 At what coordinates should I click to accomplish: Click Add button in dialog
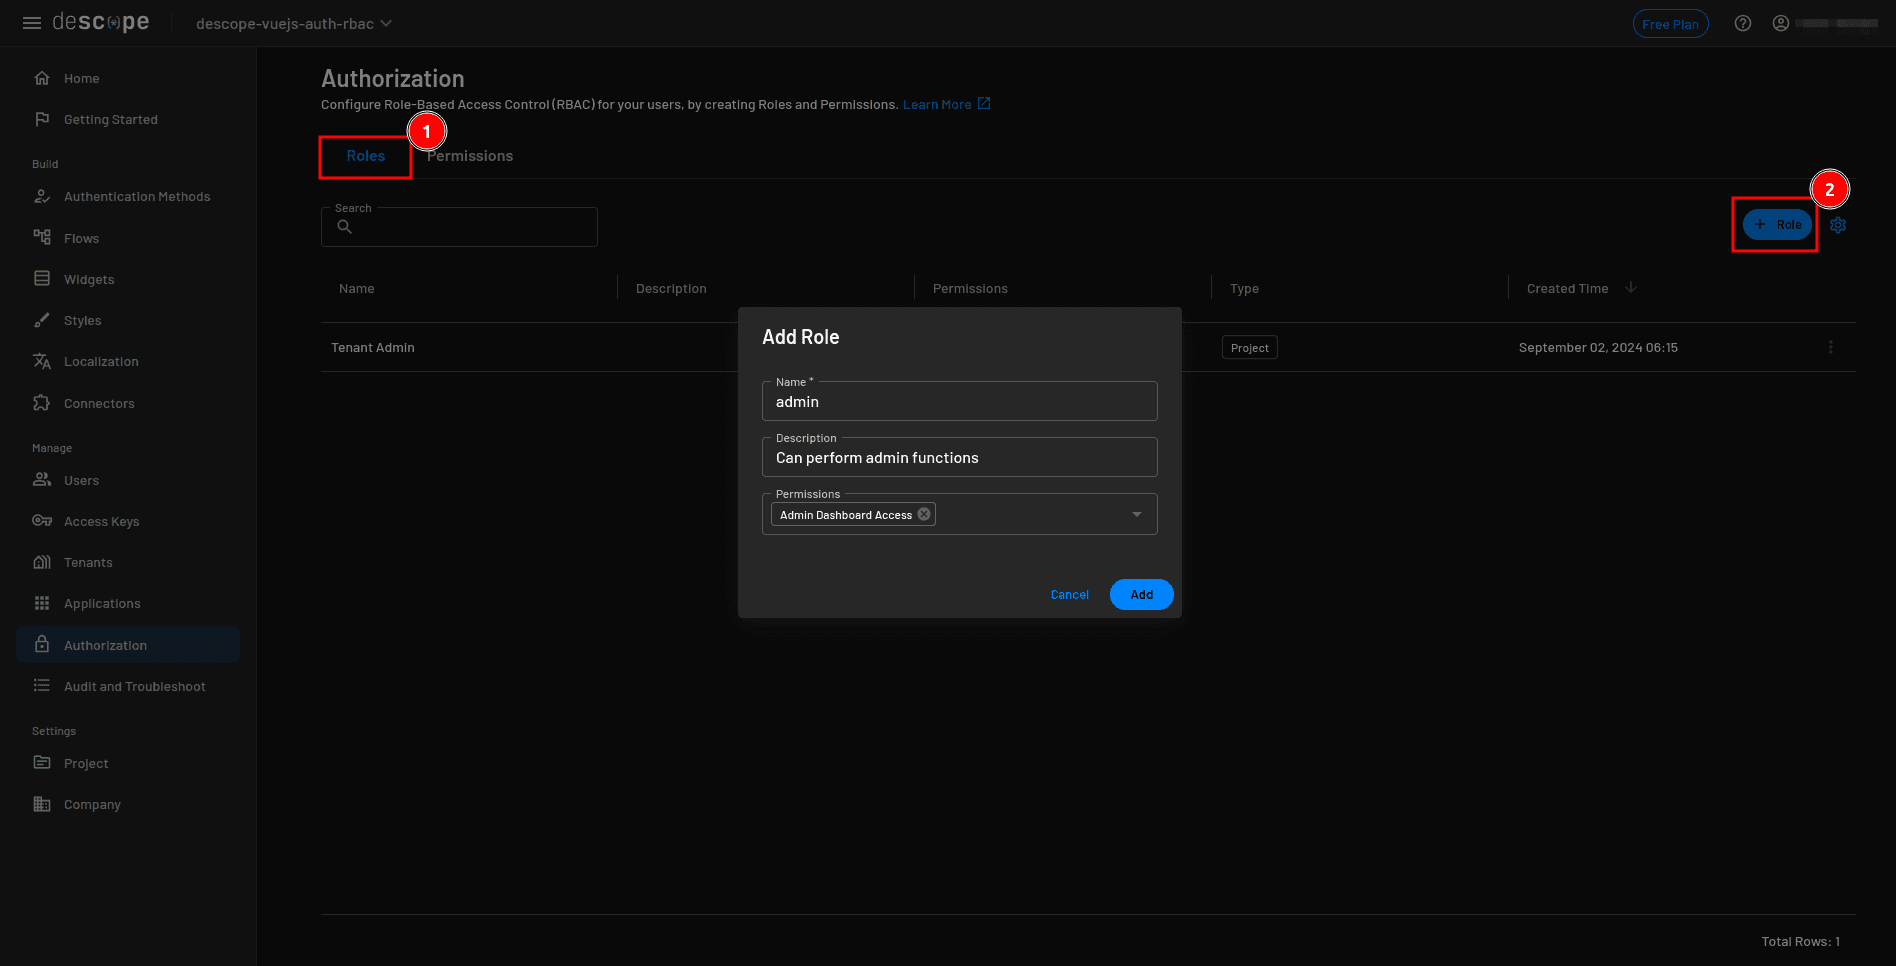tap(1141, 594)
